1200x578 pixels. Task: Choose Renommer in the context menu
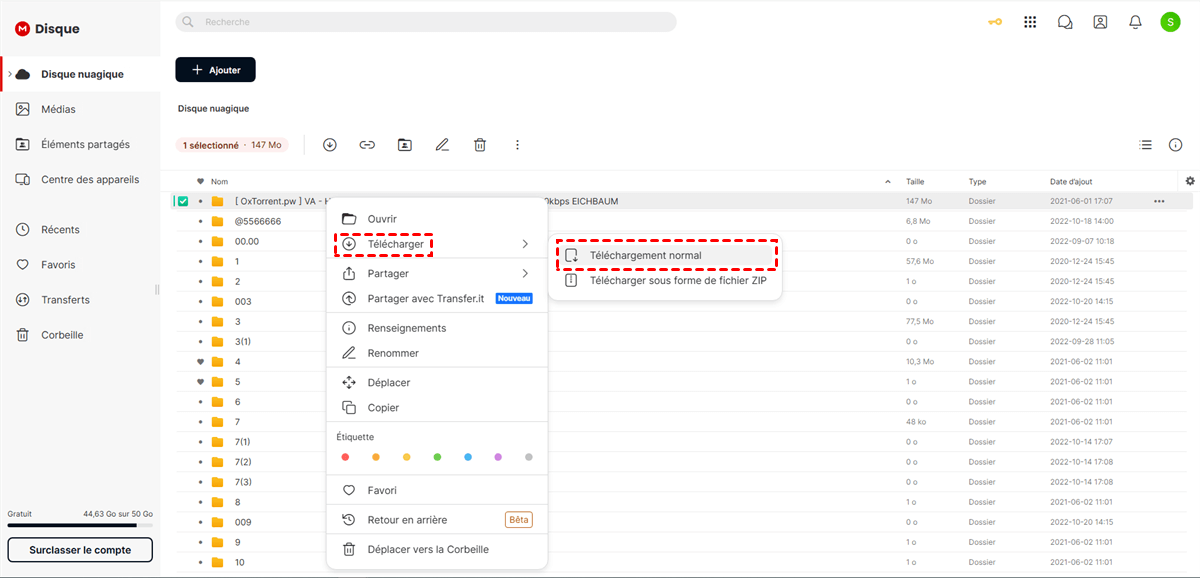click(x=437, y=353)
